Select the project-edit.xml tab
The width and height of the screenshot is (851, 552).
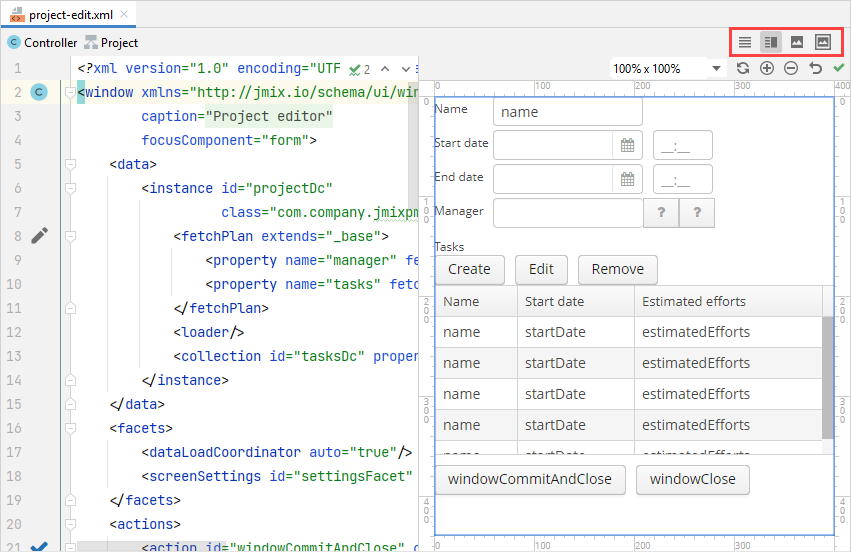coord(69,14)
